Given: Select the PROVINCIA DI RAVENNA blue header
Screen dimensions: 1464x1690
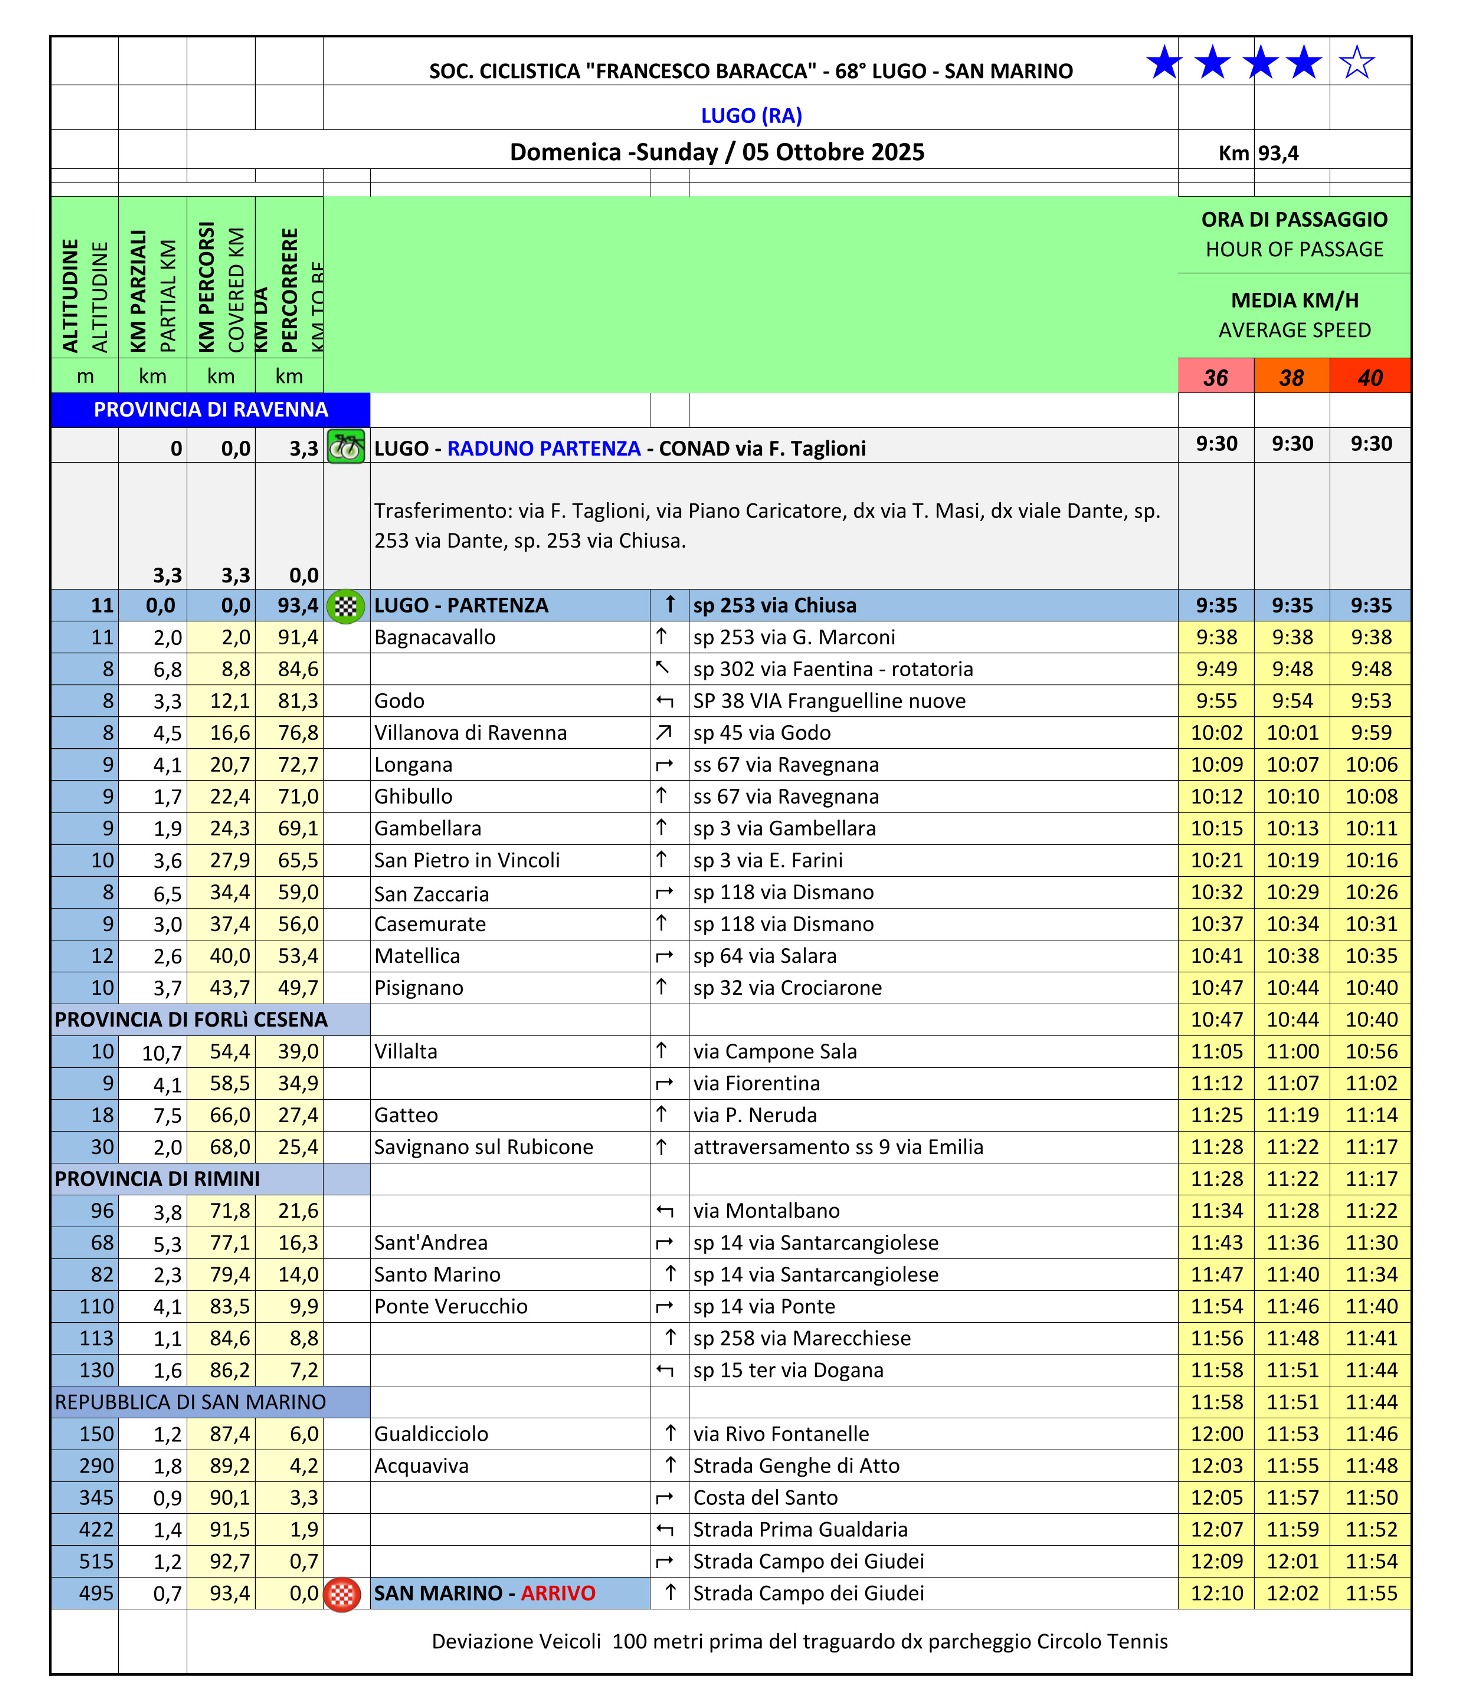Looking at the screenshot, I should 210,410.
